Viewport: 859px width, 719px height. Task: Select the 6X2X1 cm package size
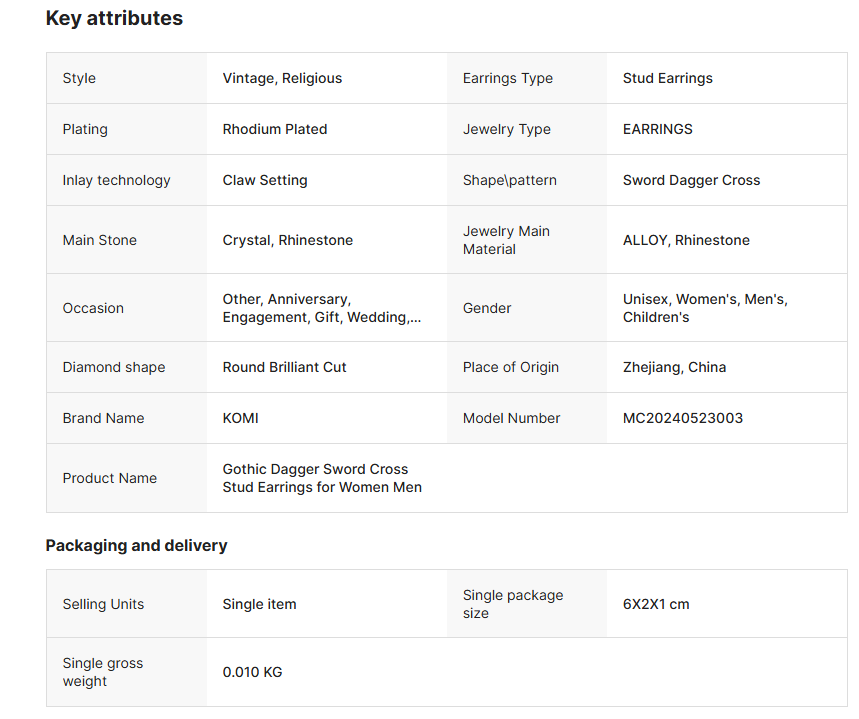(655, 604)
